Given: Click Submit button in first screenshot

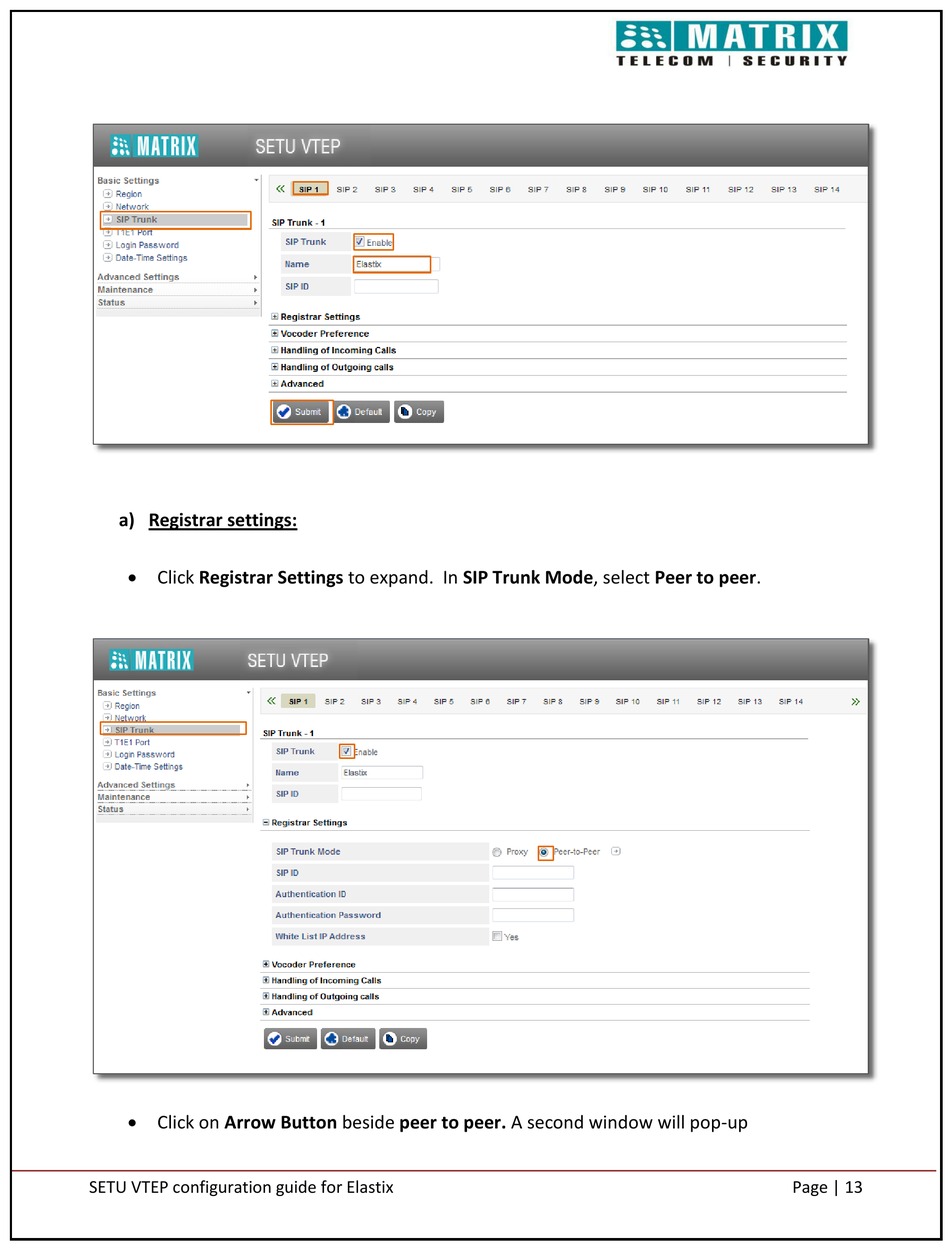Looking at the screenshot, I should (x=301, y=412).
